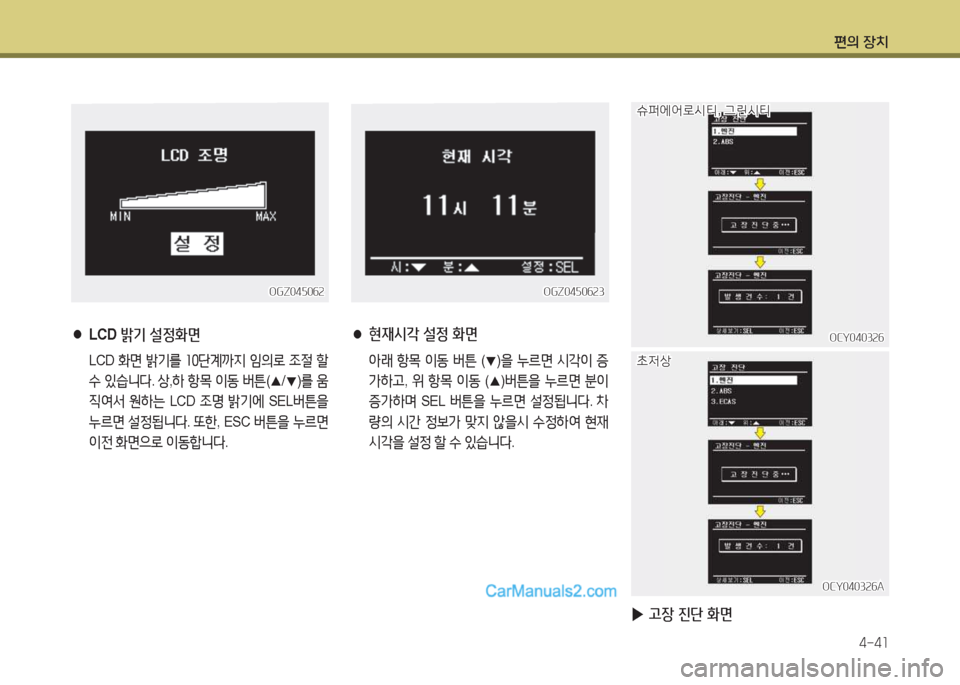Click yellow arrow above 초저상 '발생건수' screen
Screen dimensions: 960x685
[x=760, y=511]
